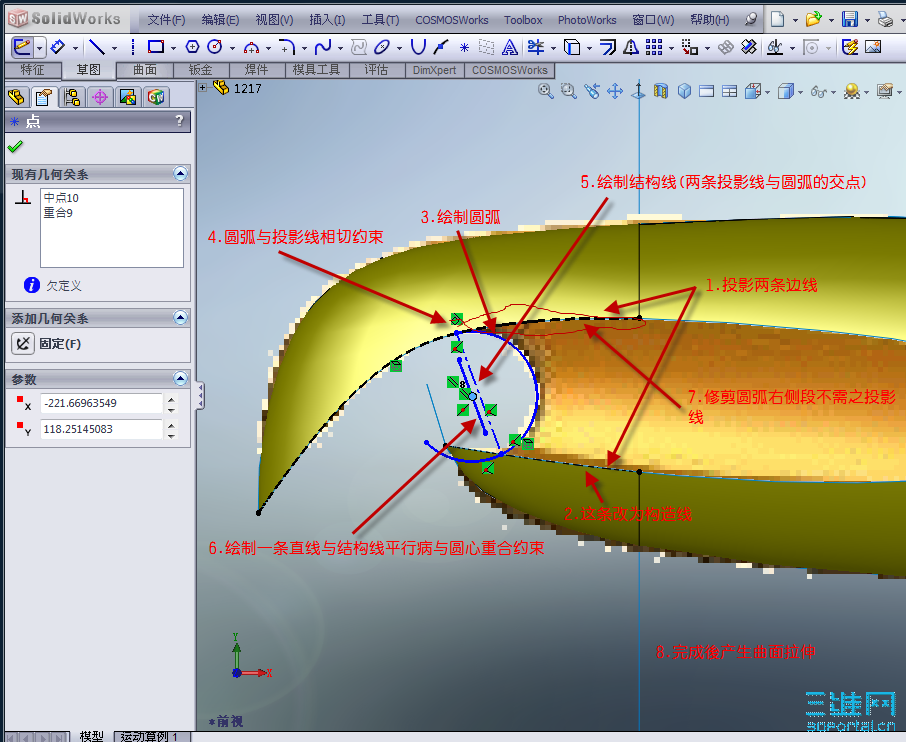This screenshot has height=742, width=906.
Task: Select the Circle sketch tool
Action: tap(214, 47)
